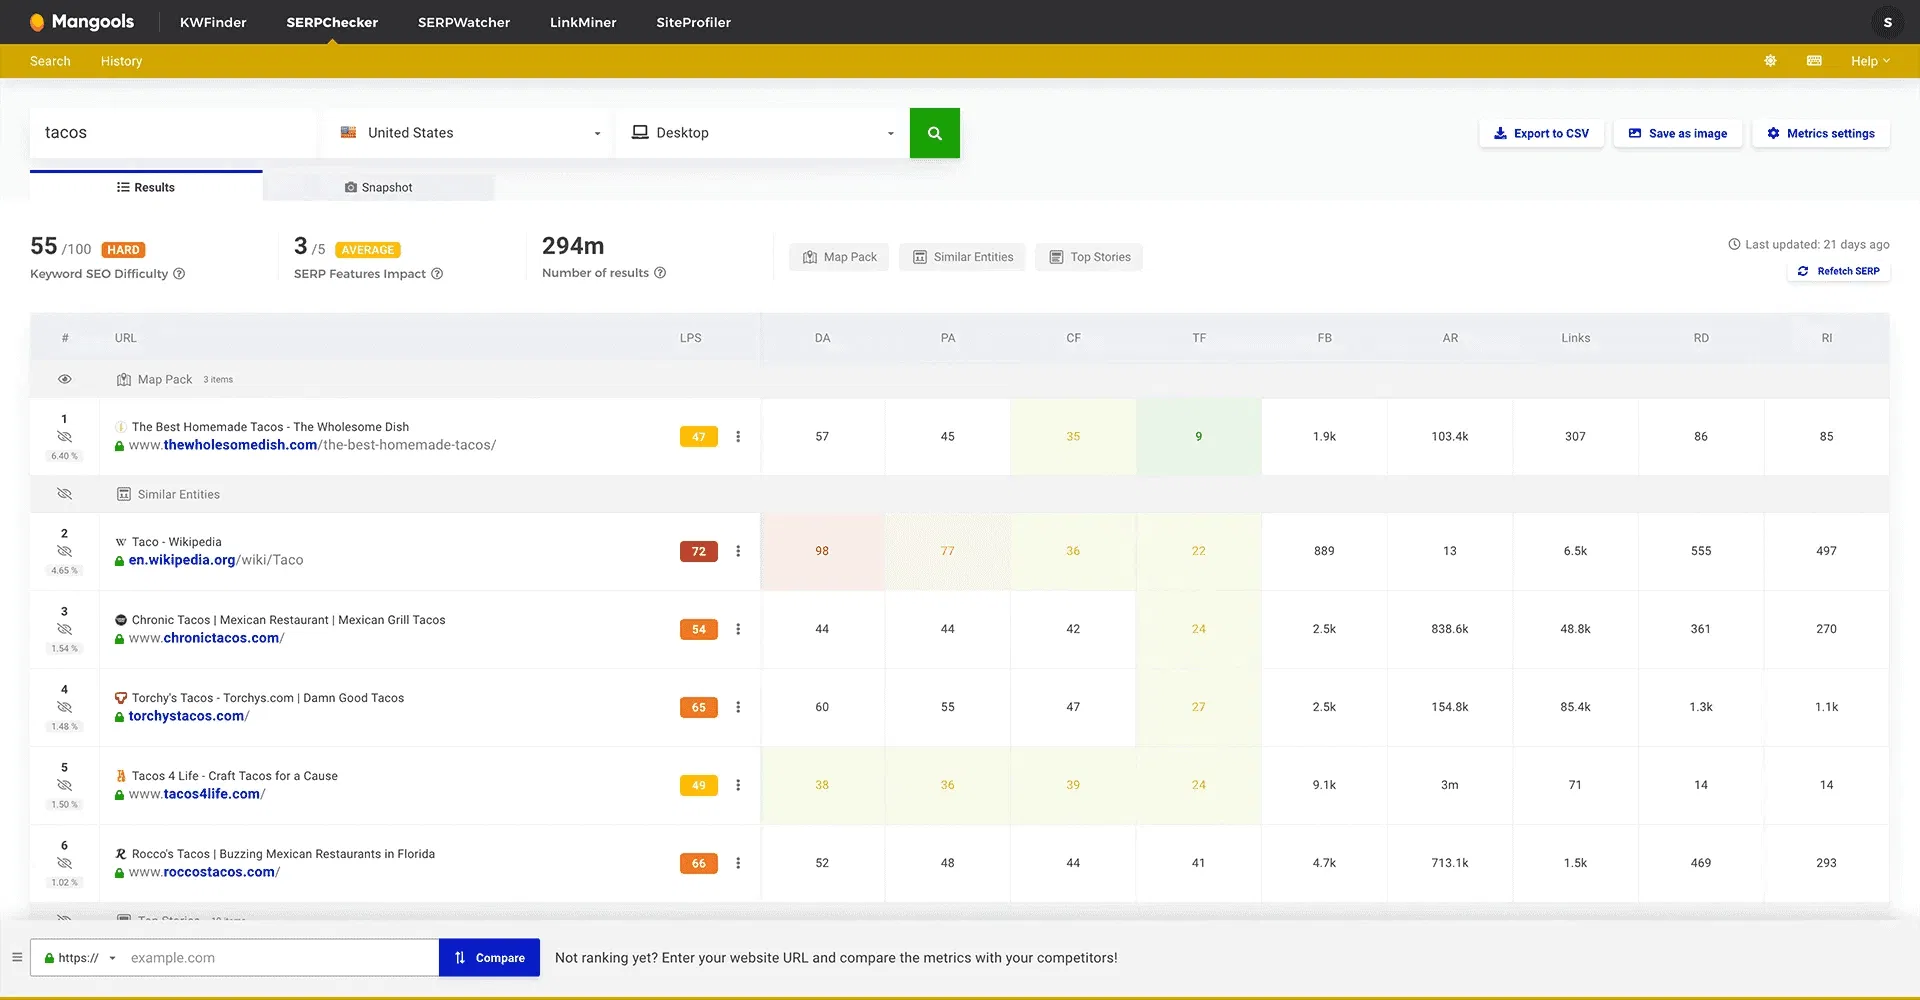Viewport: 1920px width, 1000px height.
Task: Open the theme settings sun icon
Action: (x=1770, y=61)
